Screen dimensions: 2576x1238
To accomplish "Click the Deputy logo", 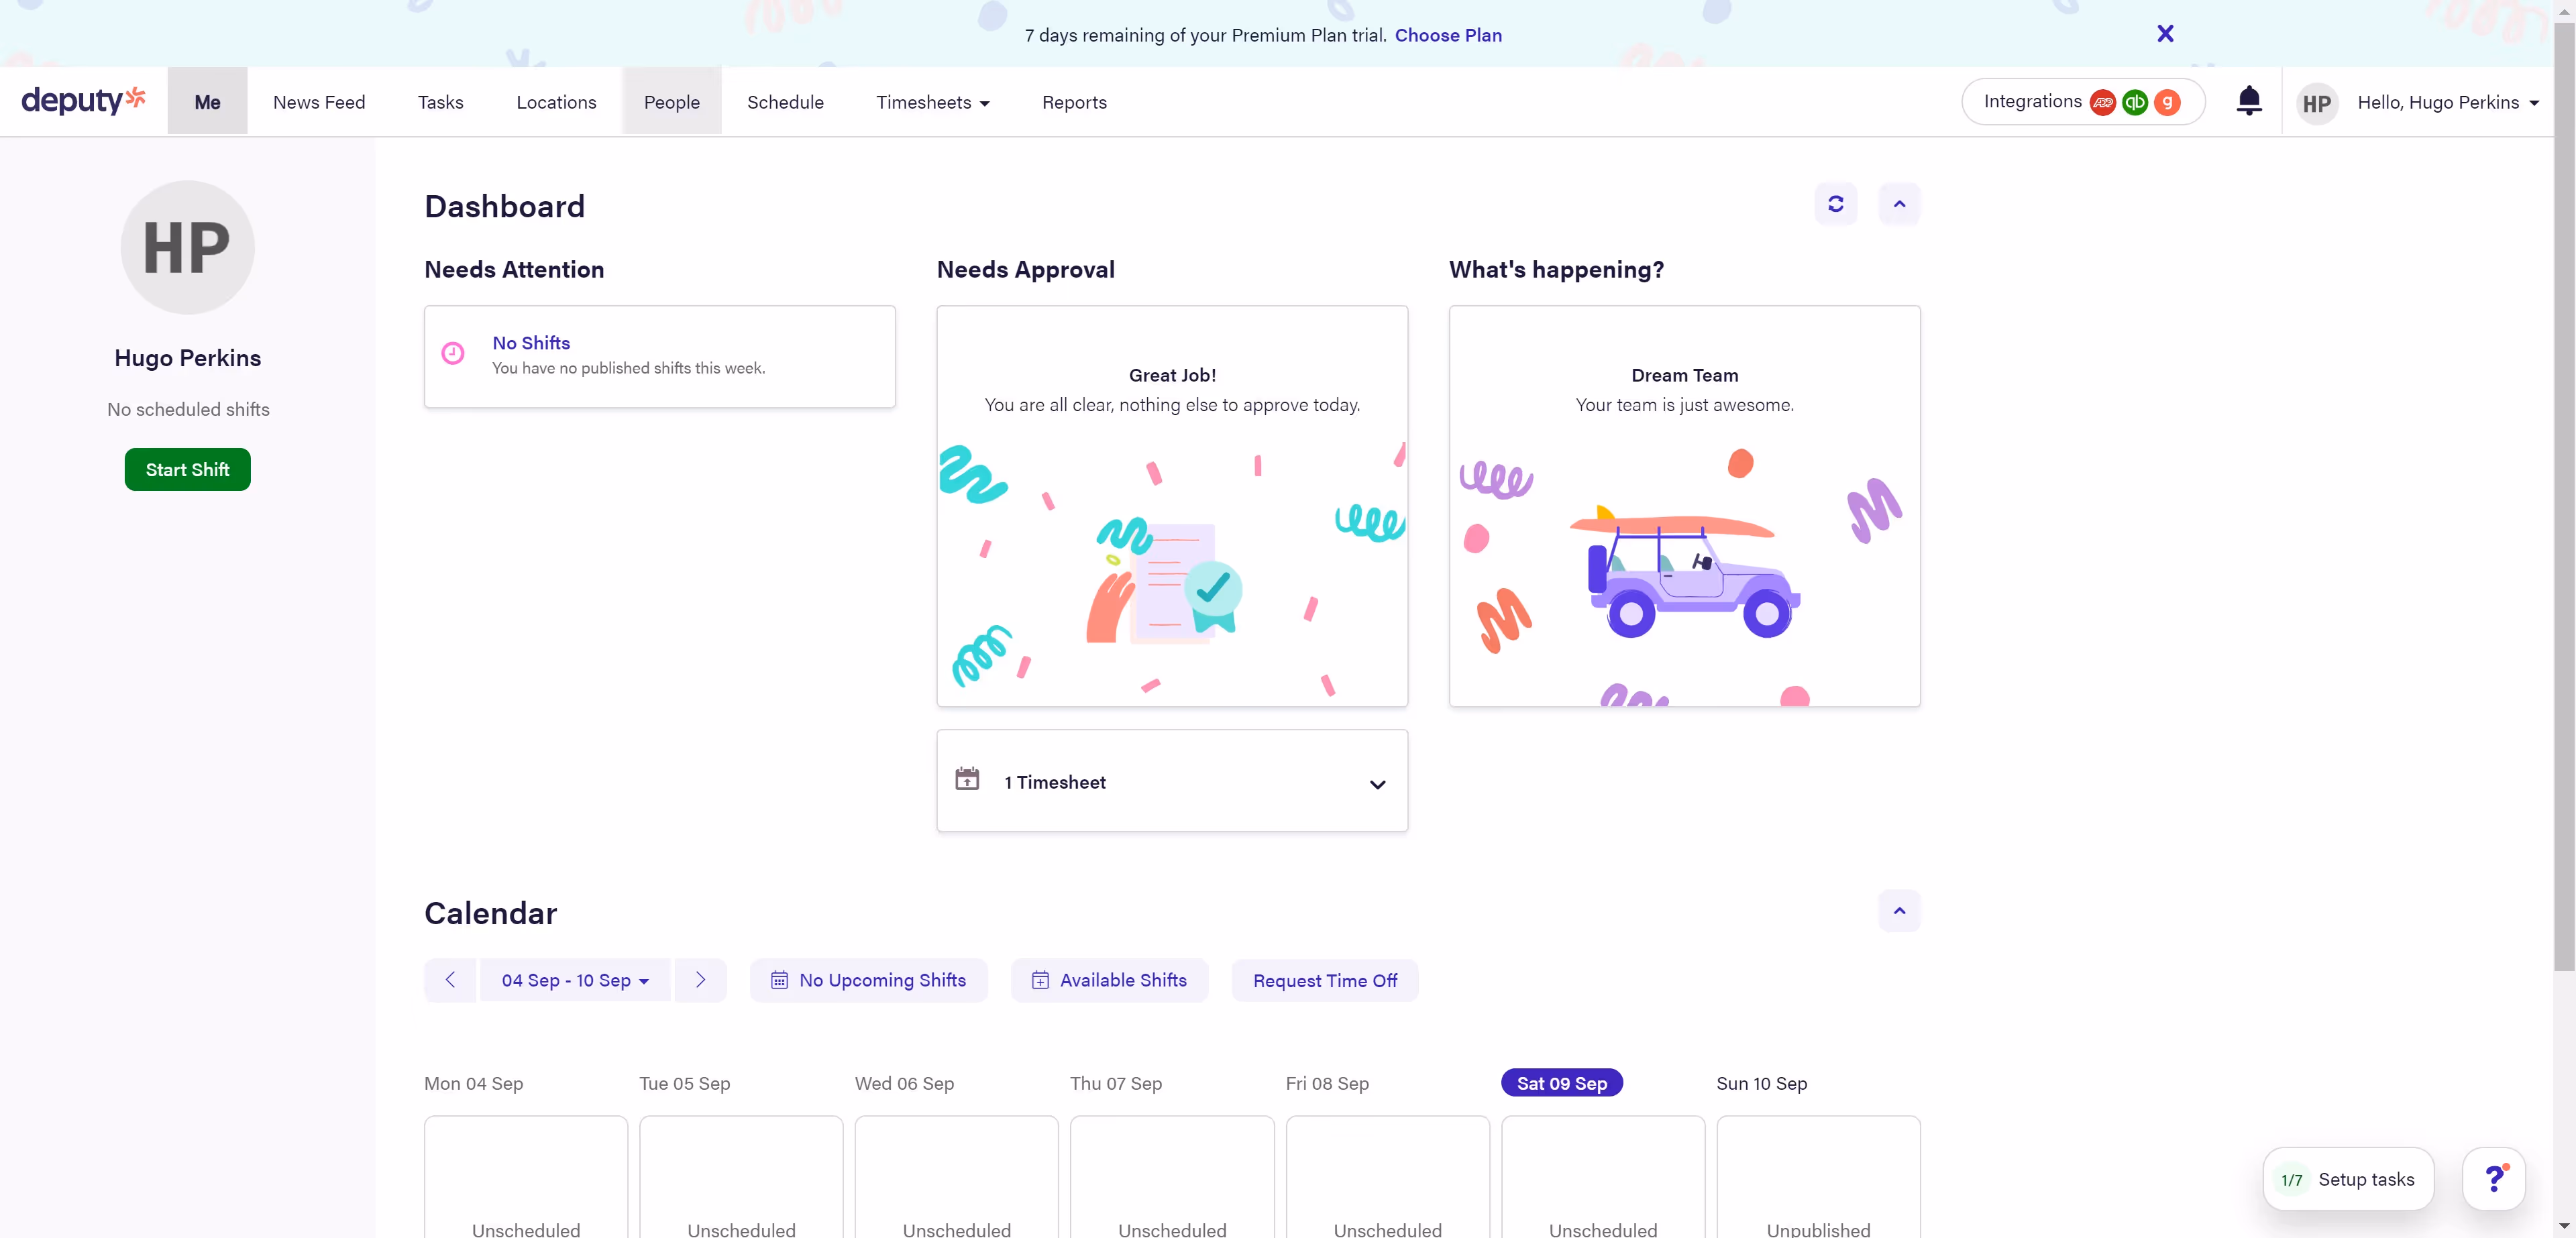I will coord(83,101).
